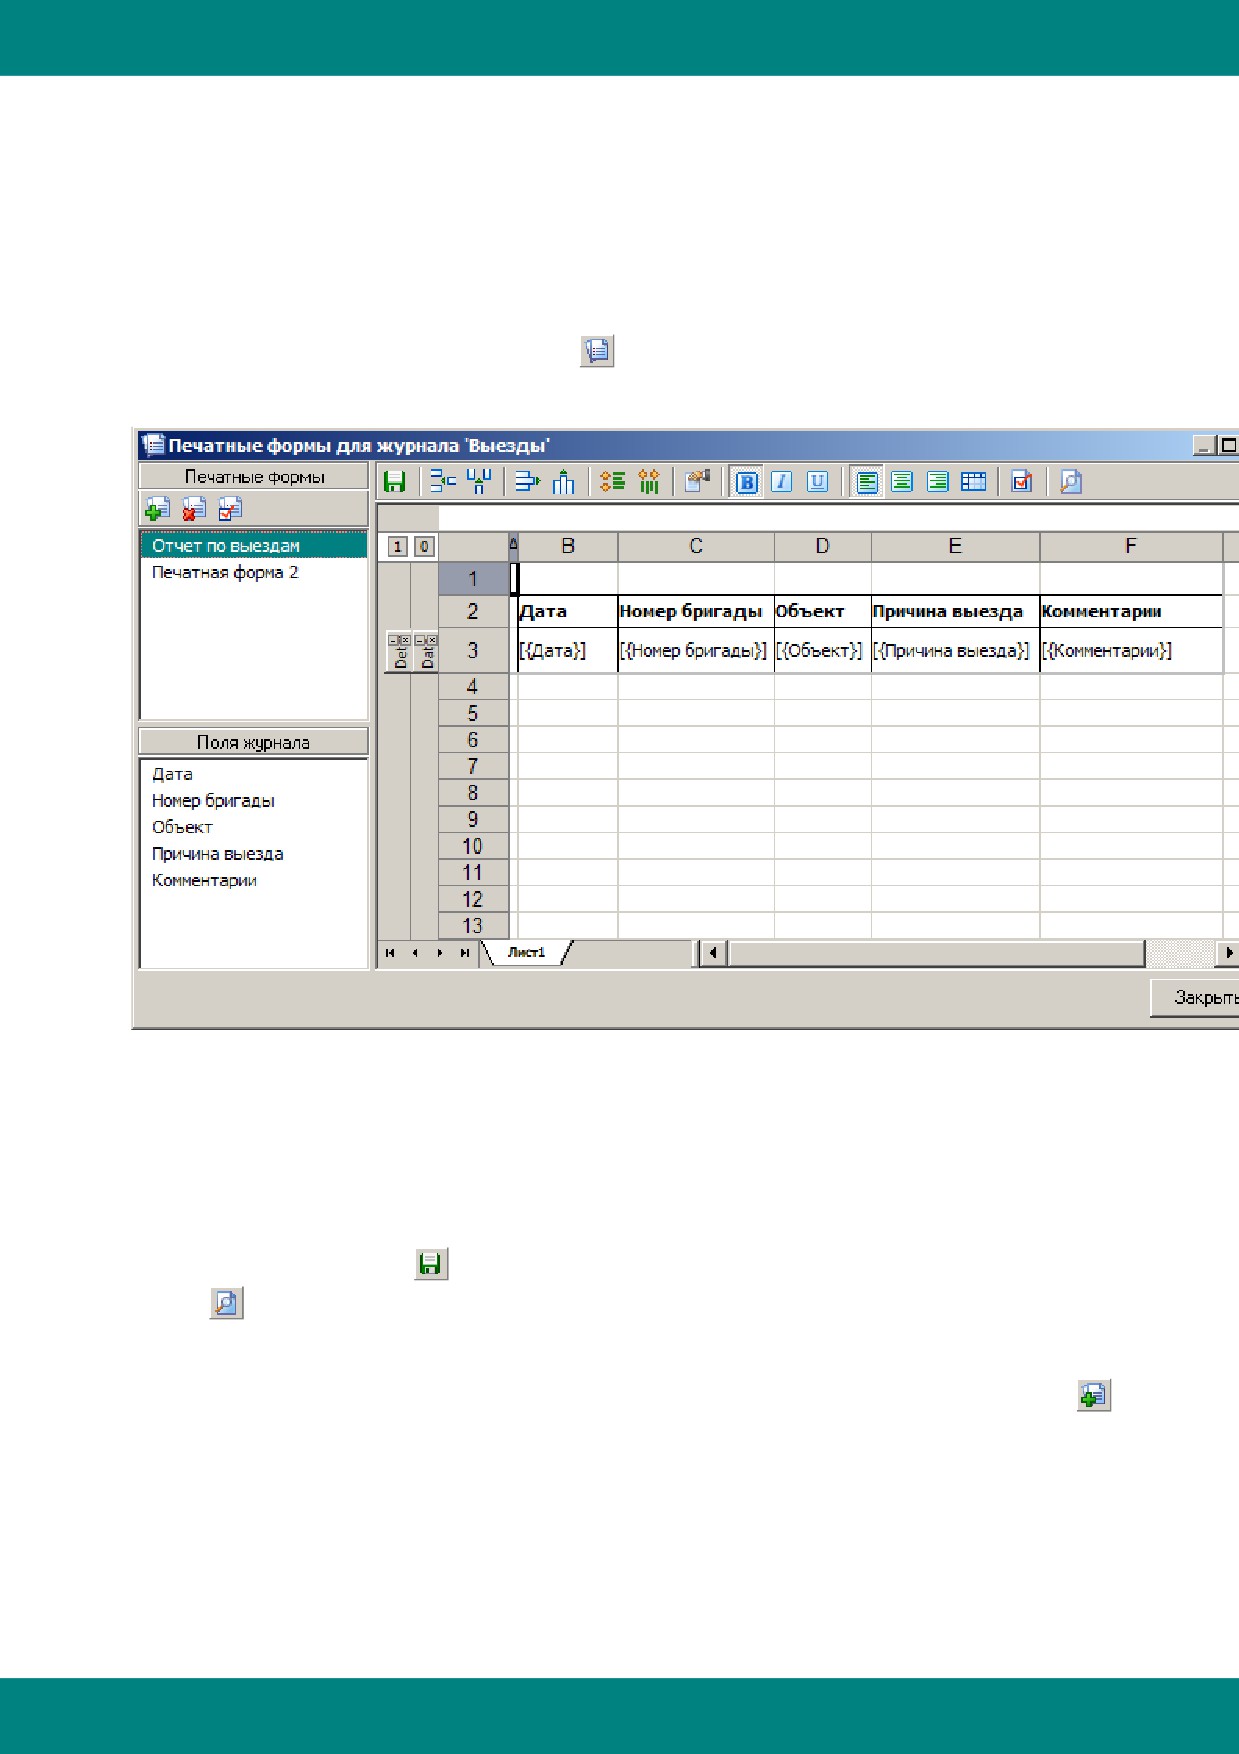Image resolution: width=1239 pixels, height=1754 pixels.
Task: Select column D header
Action: [x=822, y=546]
